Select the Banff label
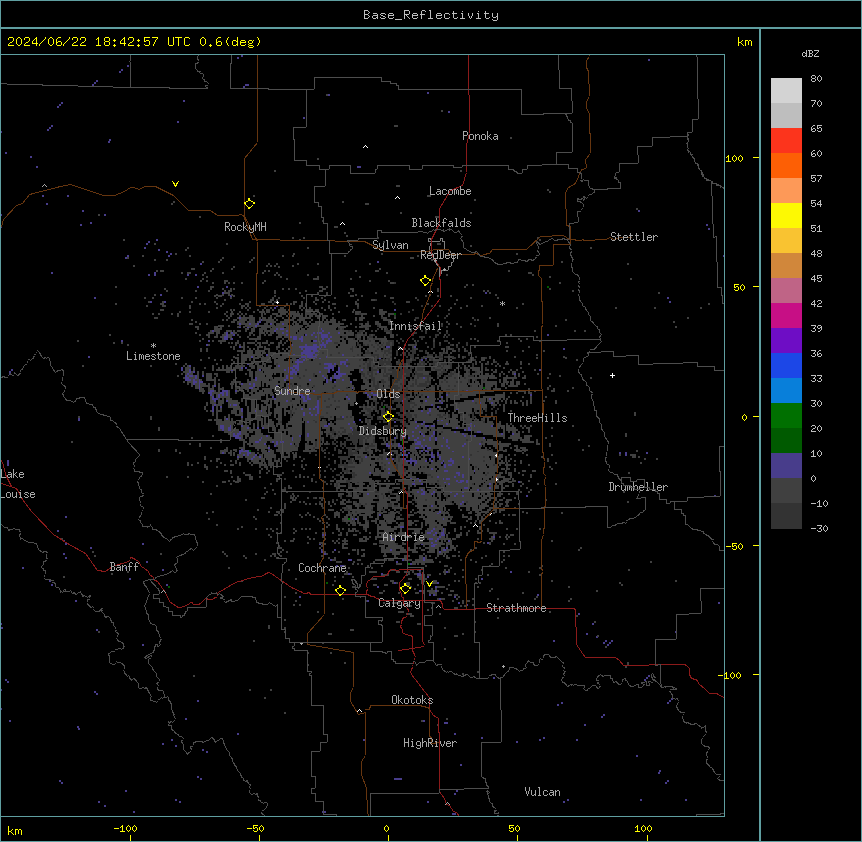862x842 pixels. tap(124, 567)
